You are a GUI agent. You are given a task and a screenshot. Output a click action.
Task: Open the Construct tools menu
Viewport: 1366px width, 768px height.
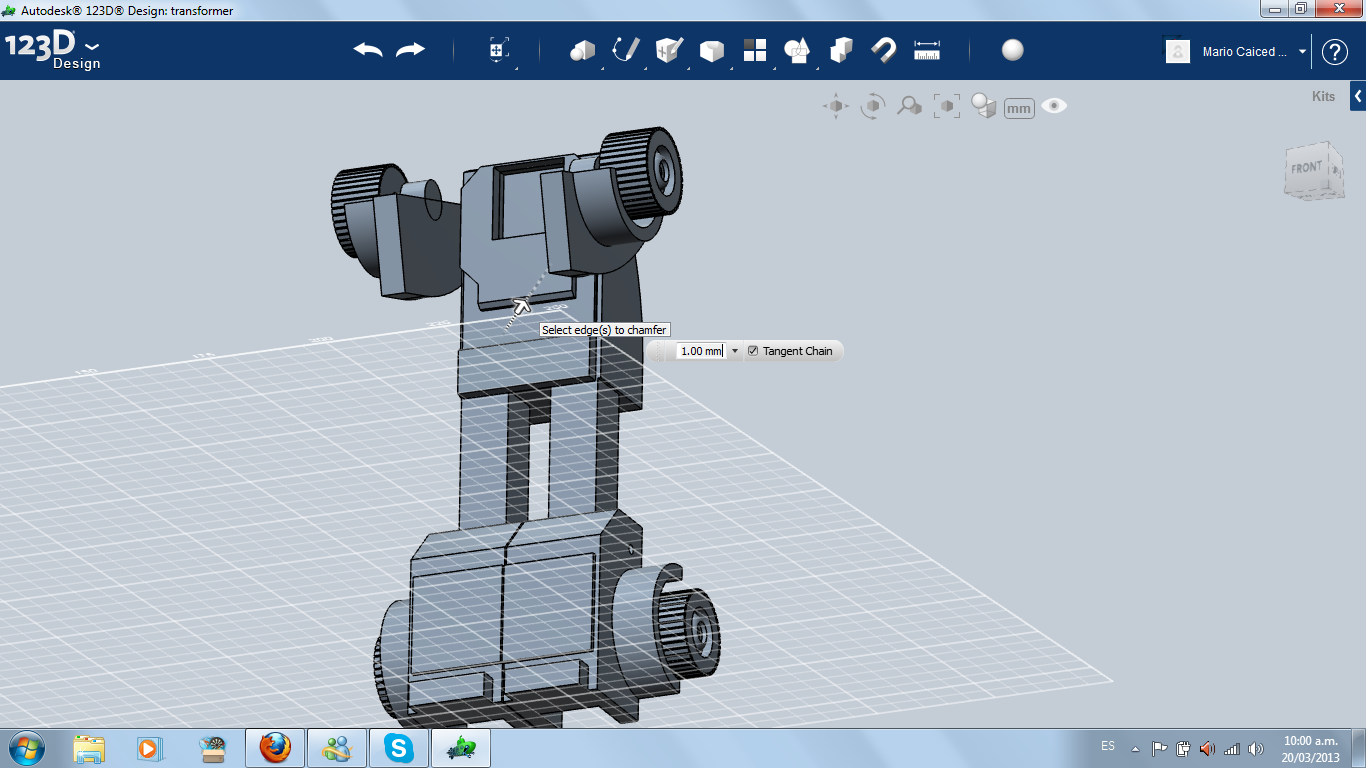(668, 50)
